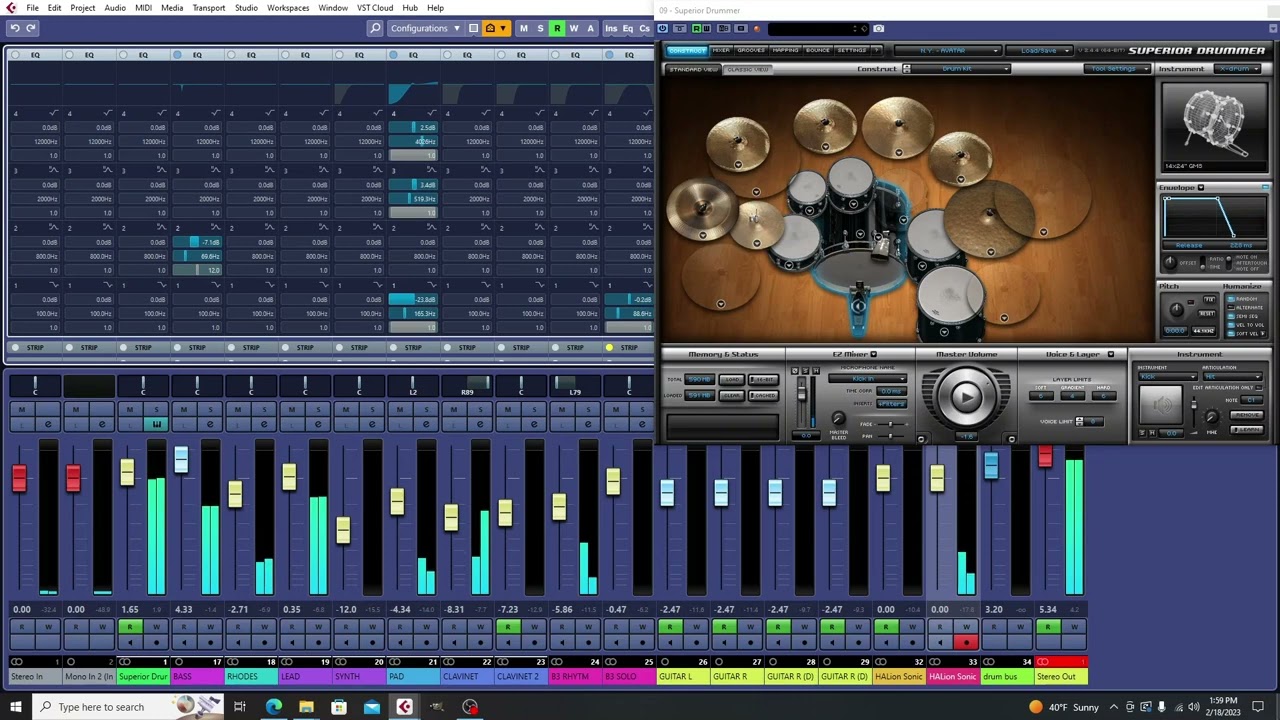Open the EZ Mixer panel menu arrow
1280x720 pixels.
tap(873, 354)
